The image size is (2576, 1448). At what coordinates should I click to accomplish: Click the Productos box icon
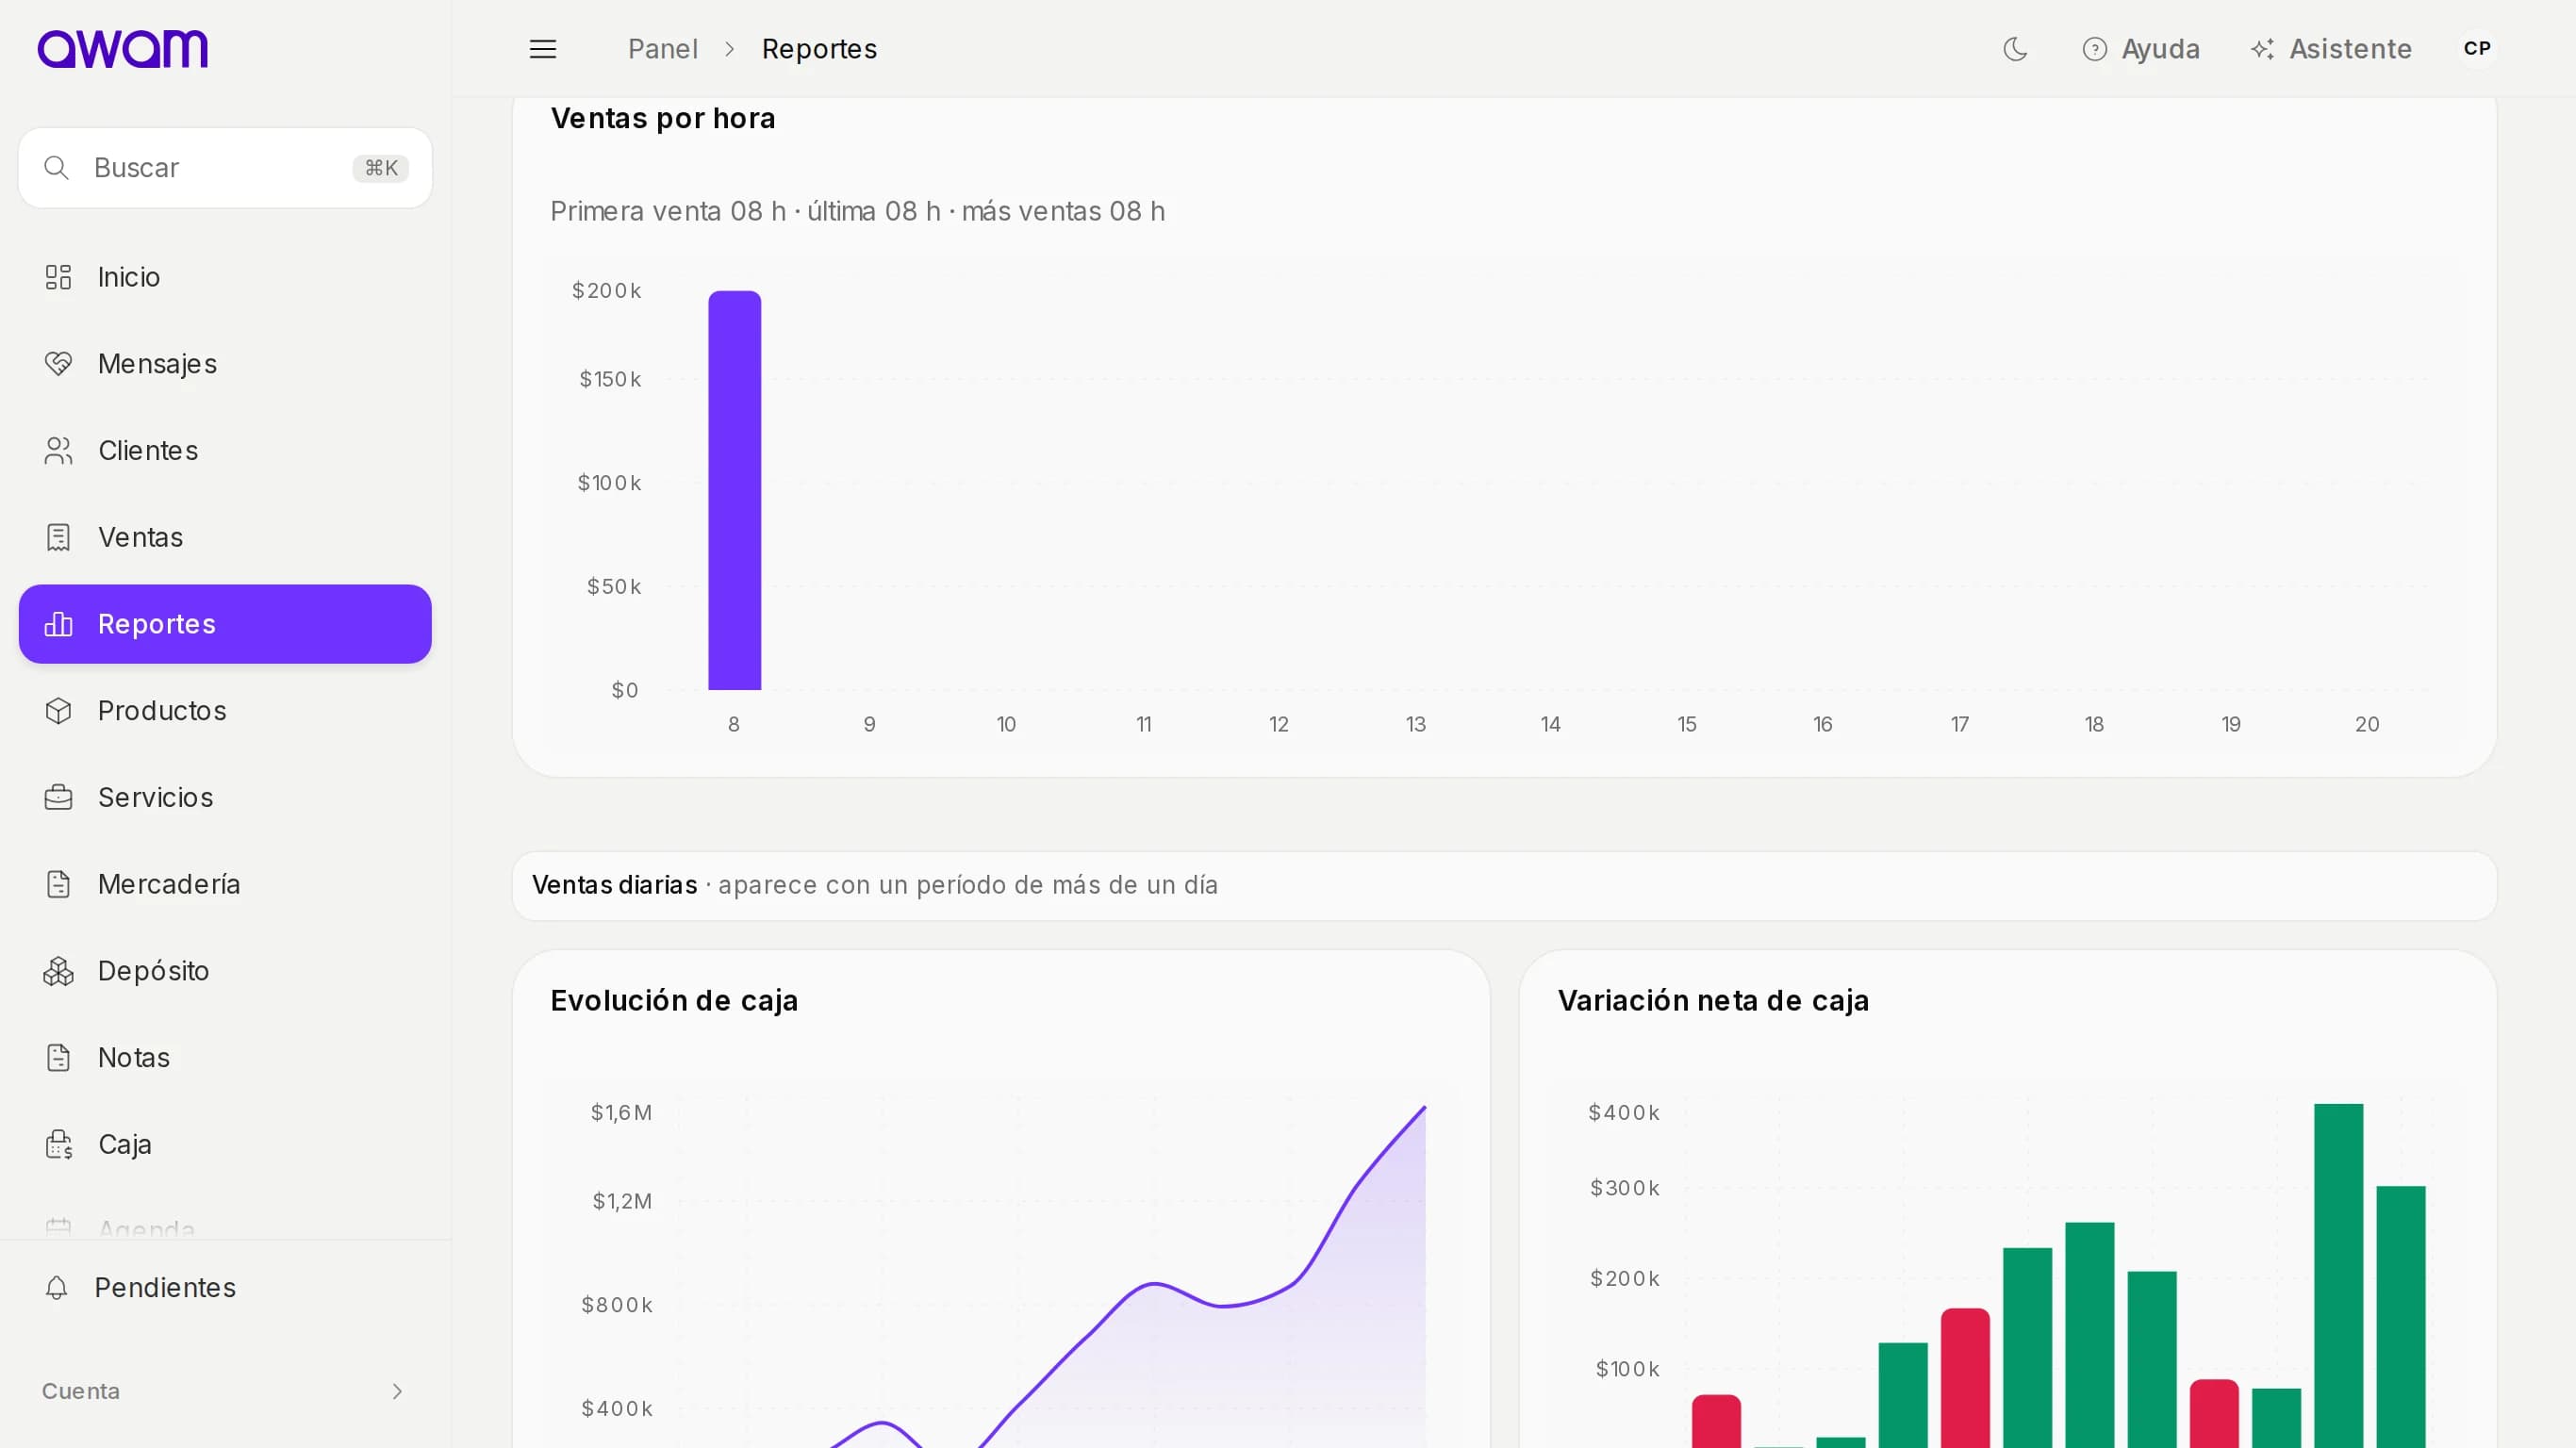tap(58, 711)
